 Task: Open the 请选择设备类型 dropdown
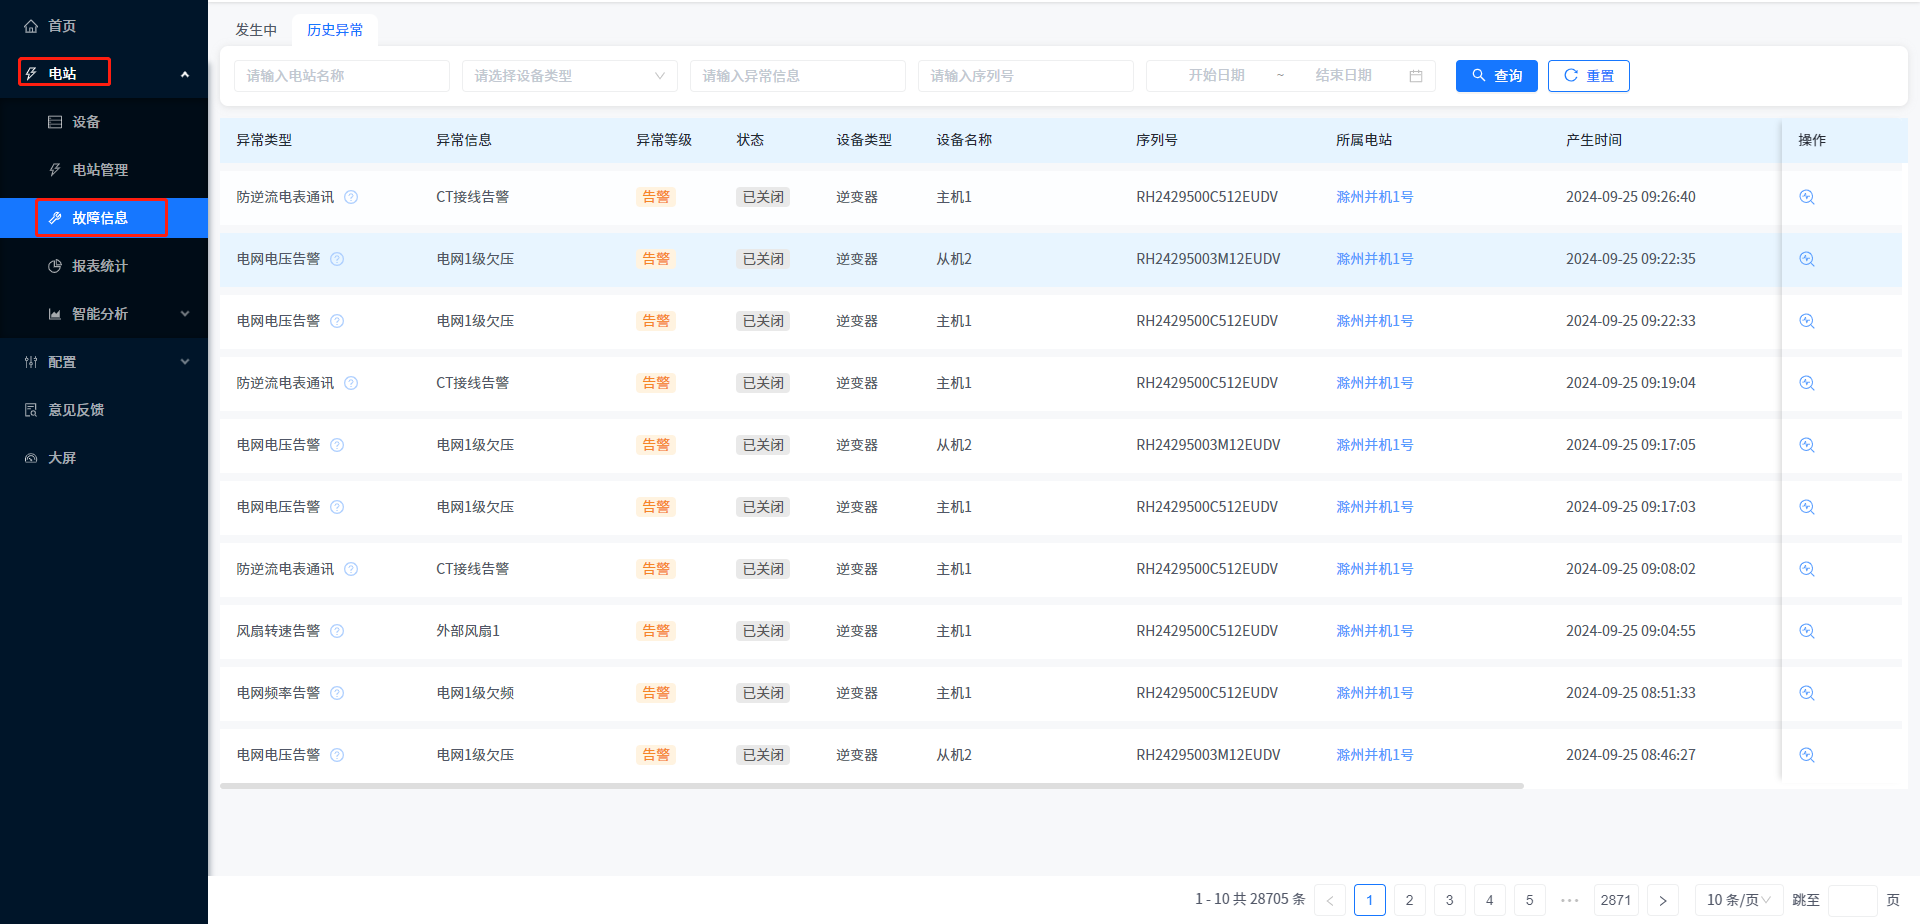[x=569, y=76]
